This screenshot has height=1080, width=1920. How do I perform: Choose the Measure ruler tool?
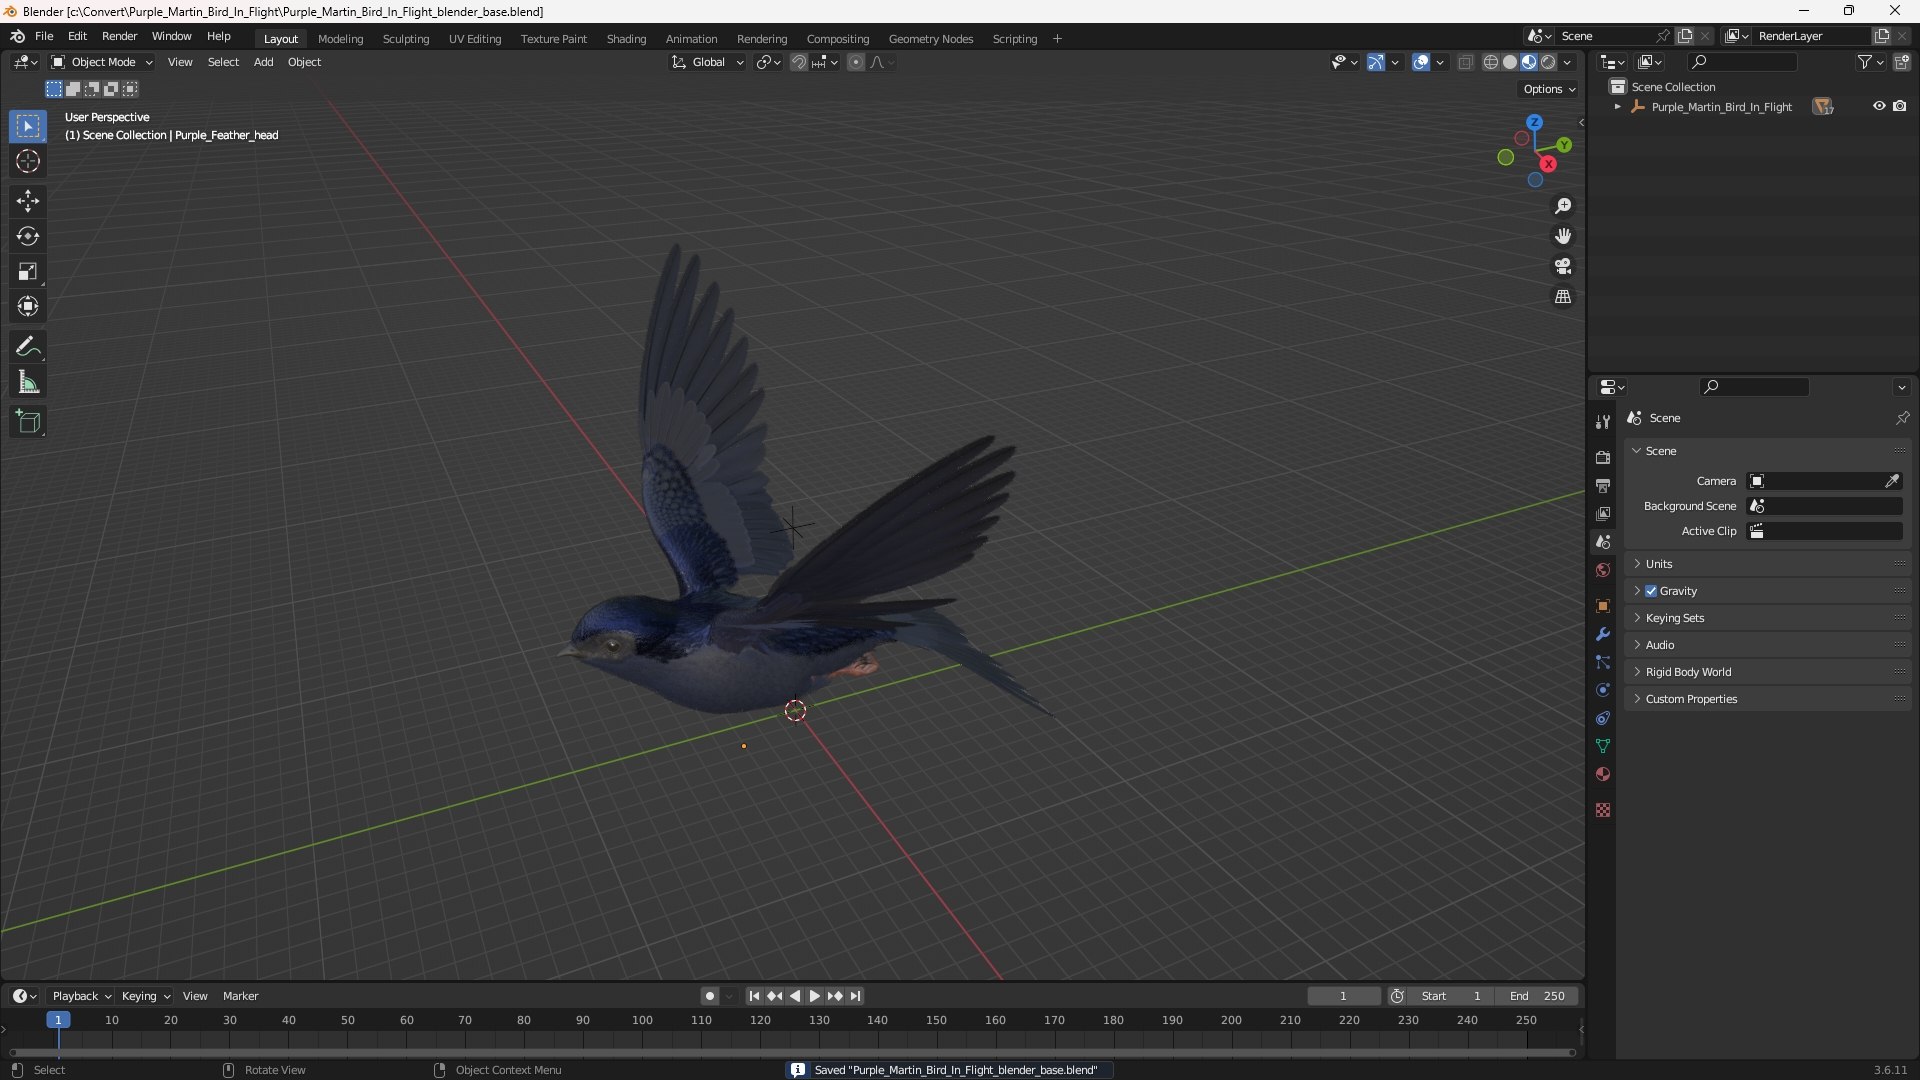[28, 382]
